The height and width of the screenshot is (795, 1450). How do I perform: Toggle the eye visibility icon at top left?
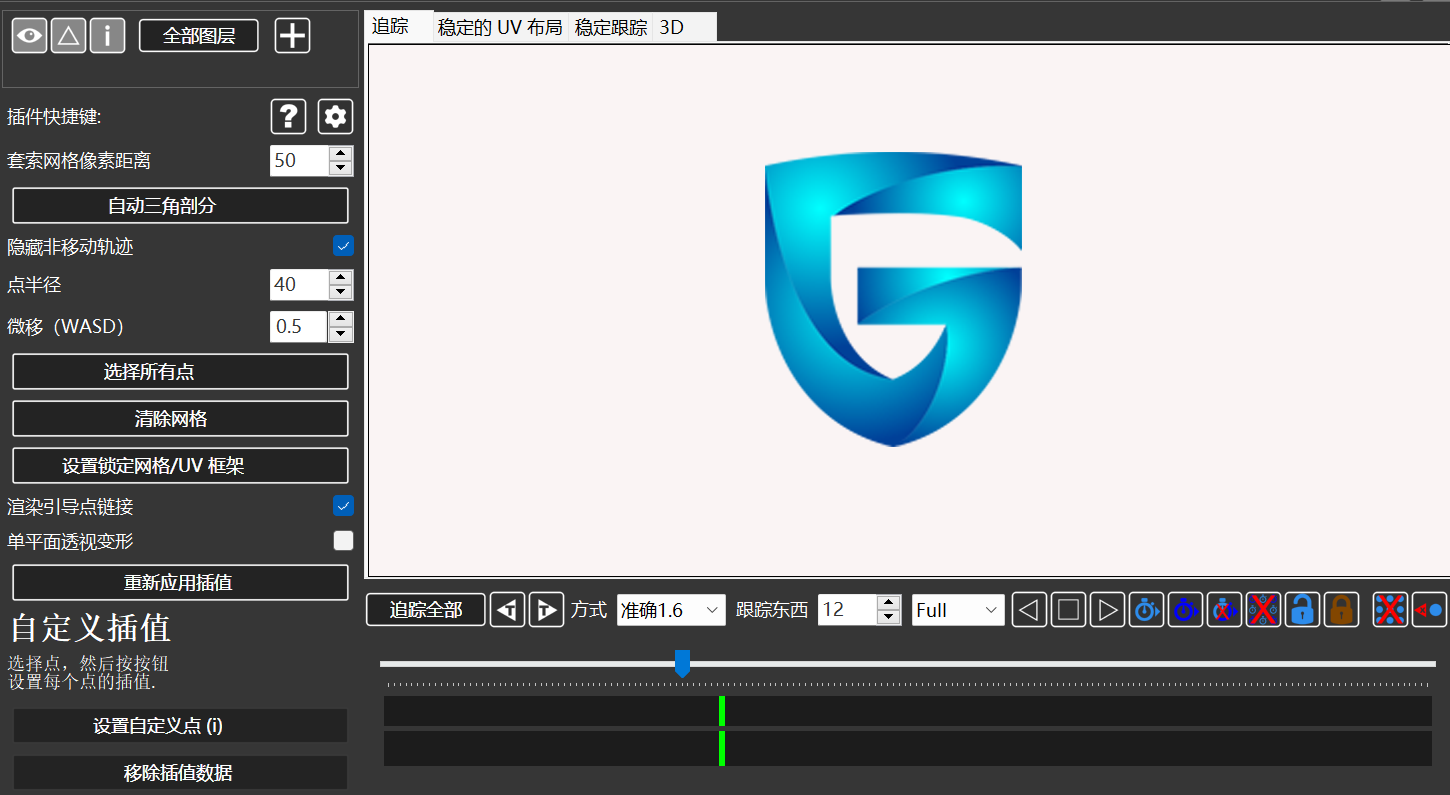(x=29, y=36)
